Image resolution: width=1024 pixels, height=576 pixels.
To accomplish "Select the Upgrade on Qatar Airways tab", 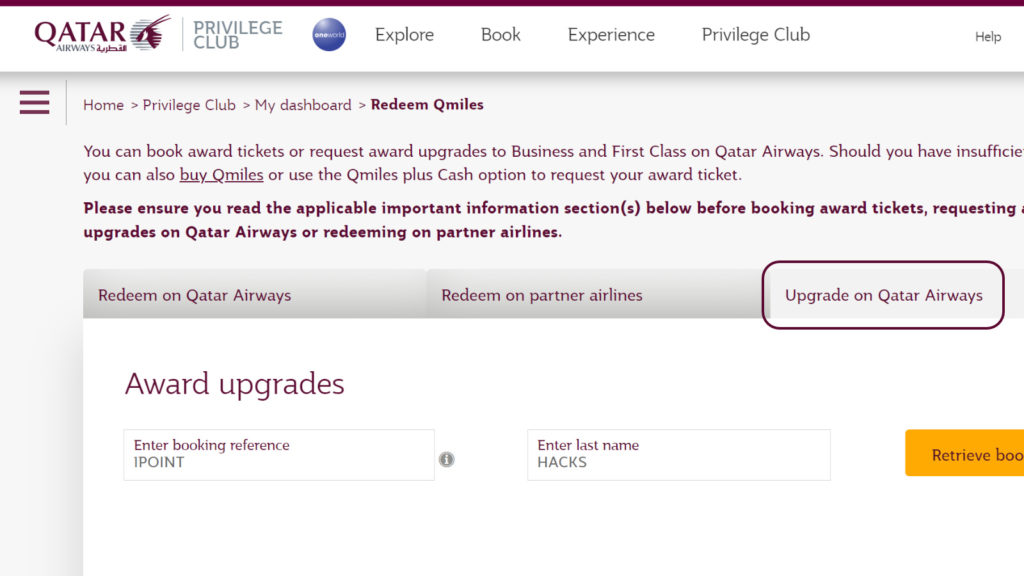I will tap(884, 295).
